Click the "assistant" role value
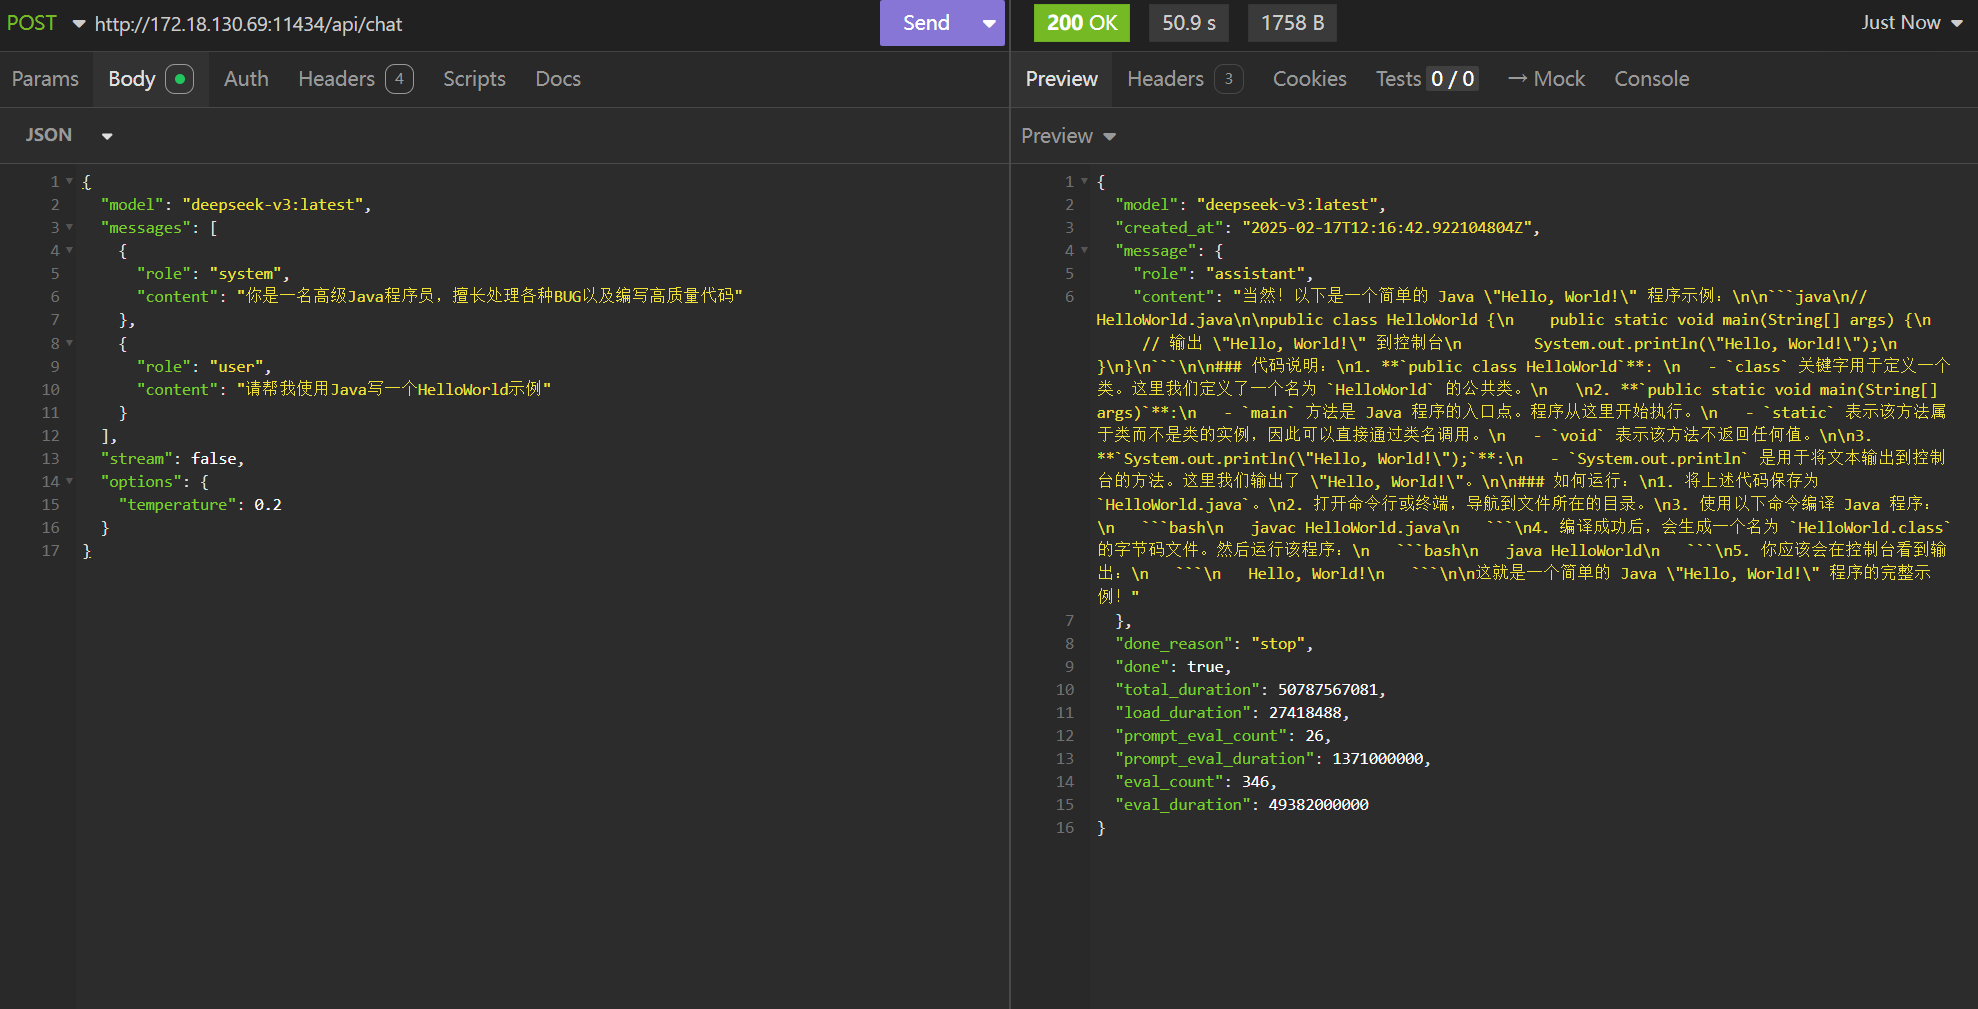 1255,274
